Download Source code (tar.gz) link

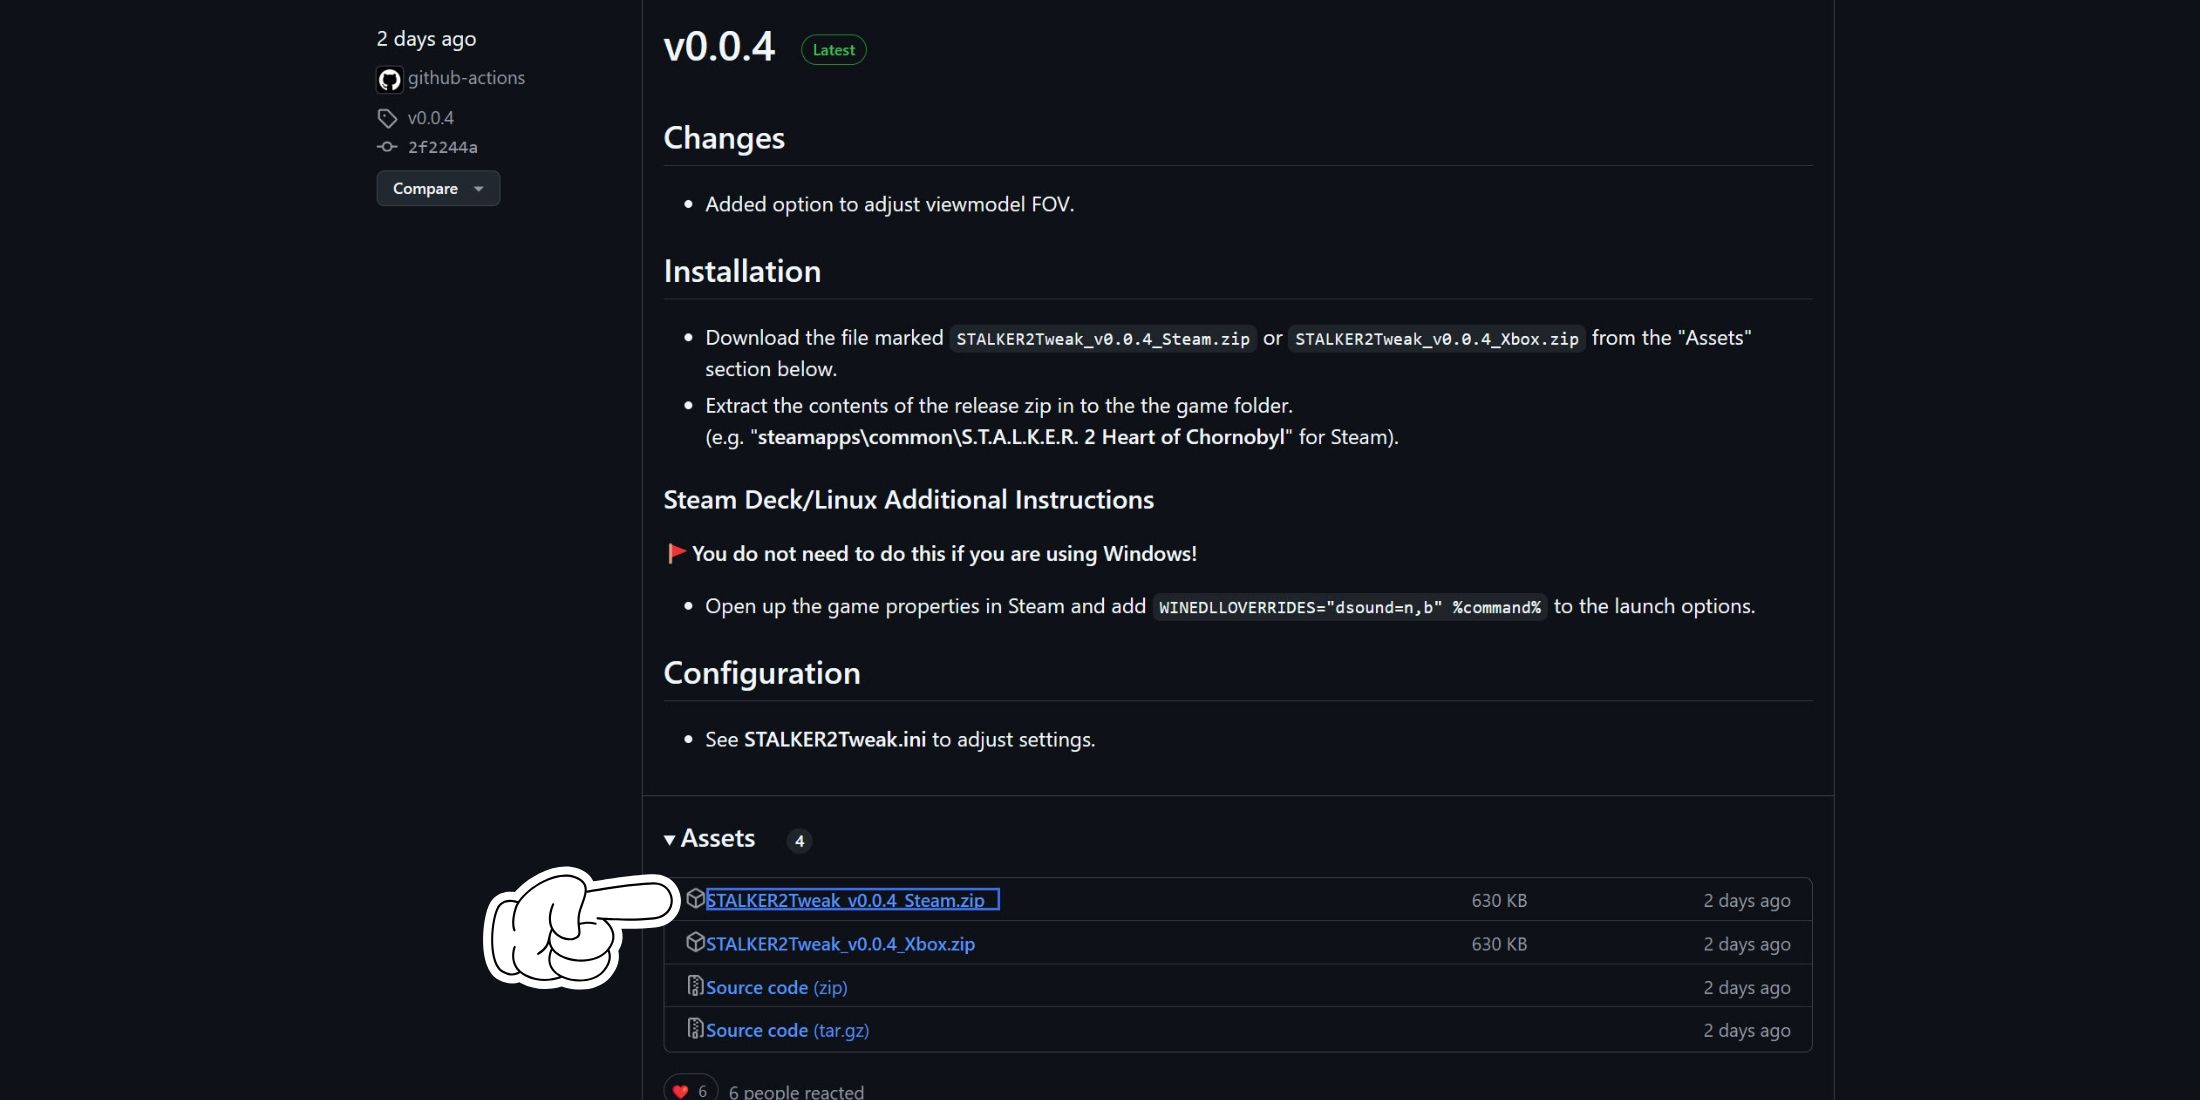pos(787,1030)
